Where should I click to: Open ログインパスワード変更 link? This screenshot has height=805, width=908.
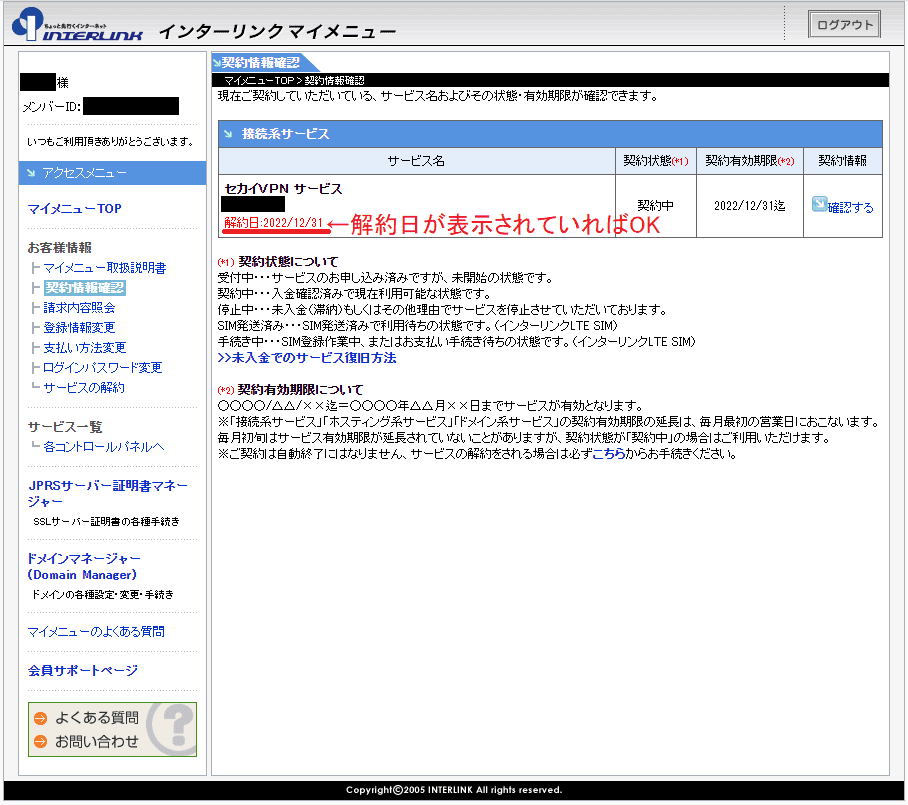pos(102,368)
